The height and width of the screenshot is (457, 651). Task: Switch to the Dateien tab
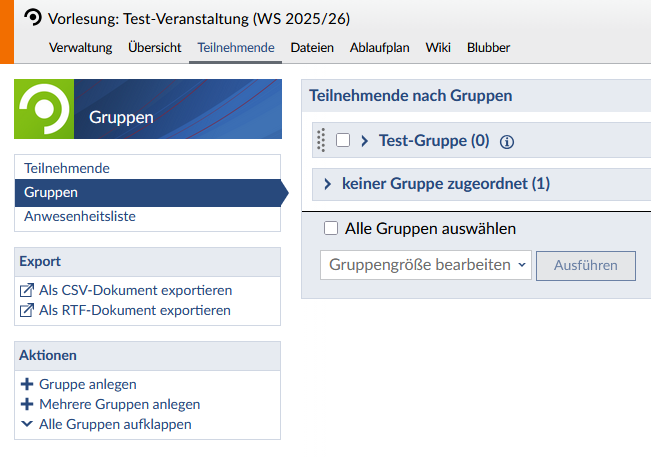coord(312,47)
